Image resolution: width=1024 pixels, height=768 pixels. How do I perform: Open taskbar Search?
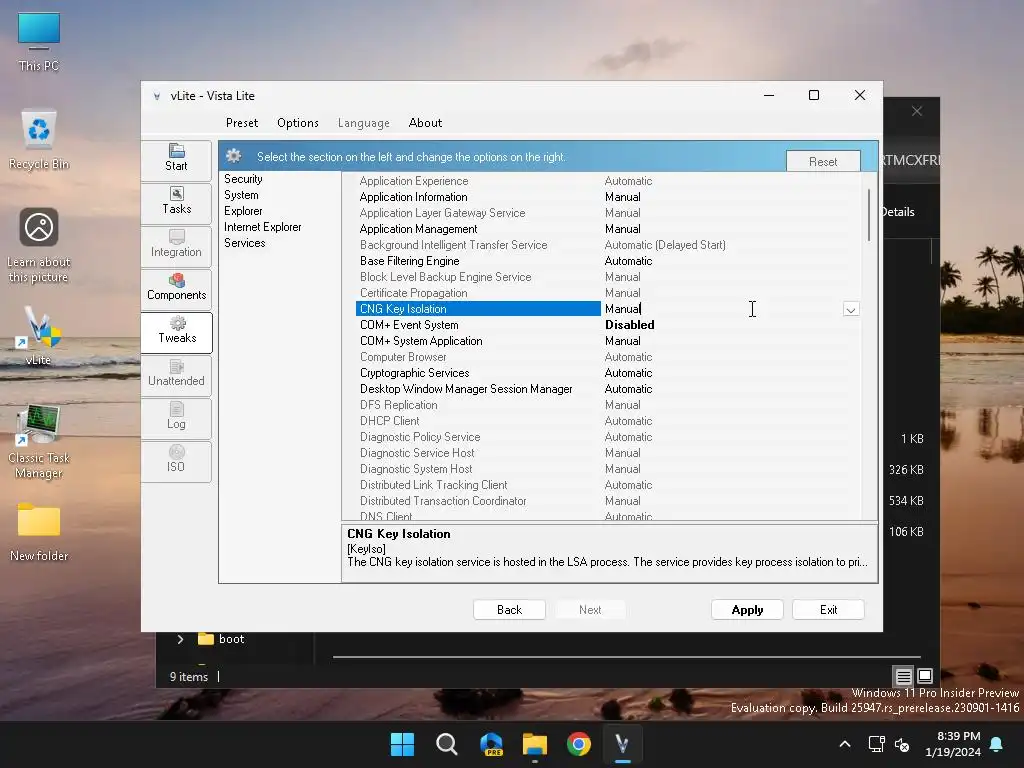click(x=447, y=744)
